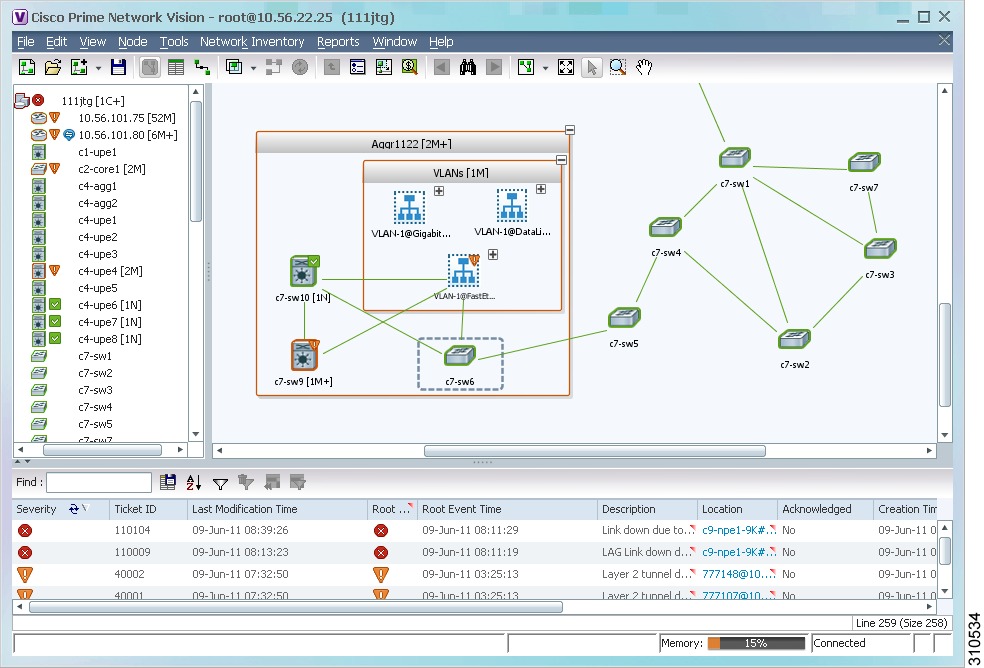Select the ticket 110009 row
The image size is (984, 668).
coord(474,552)
